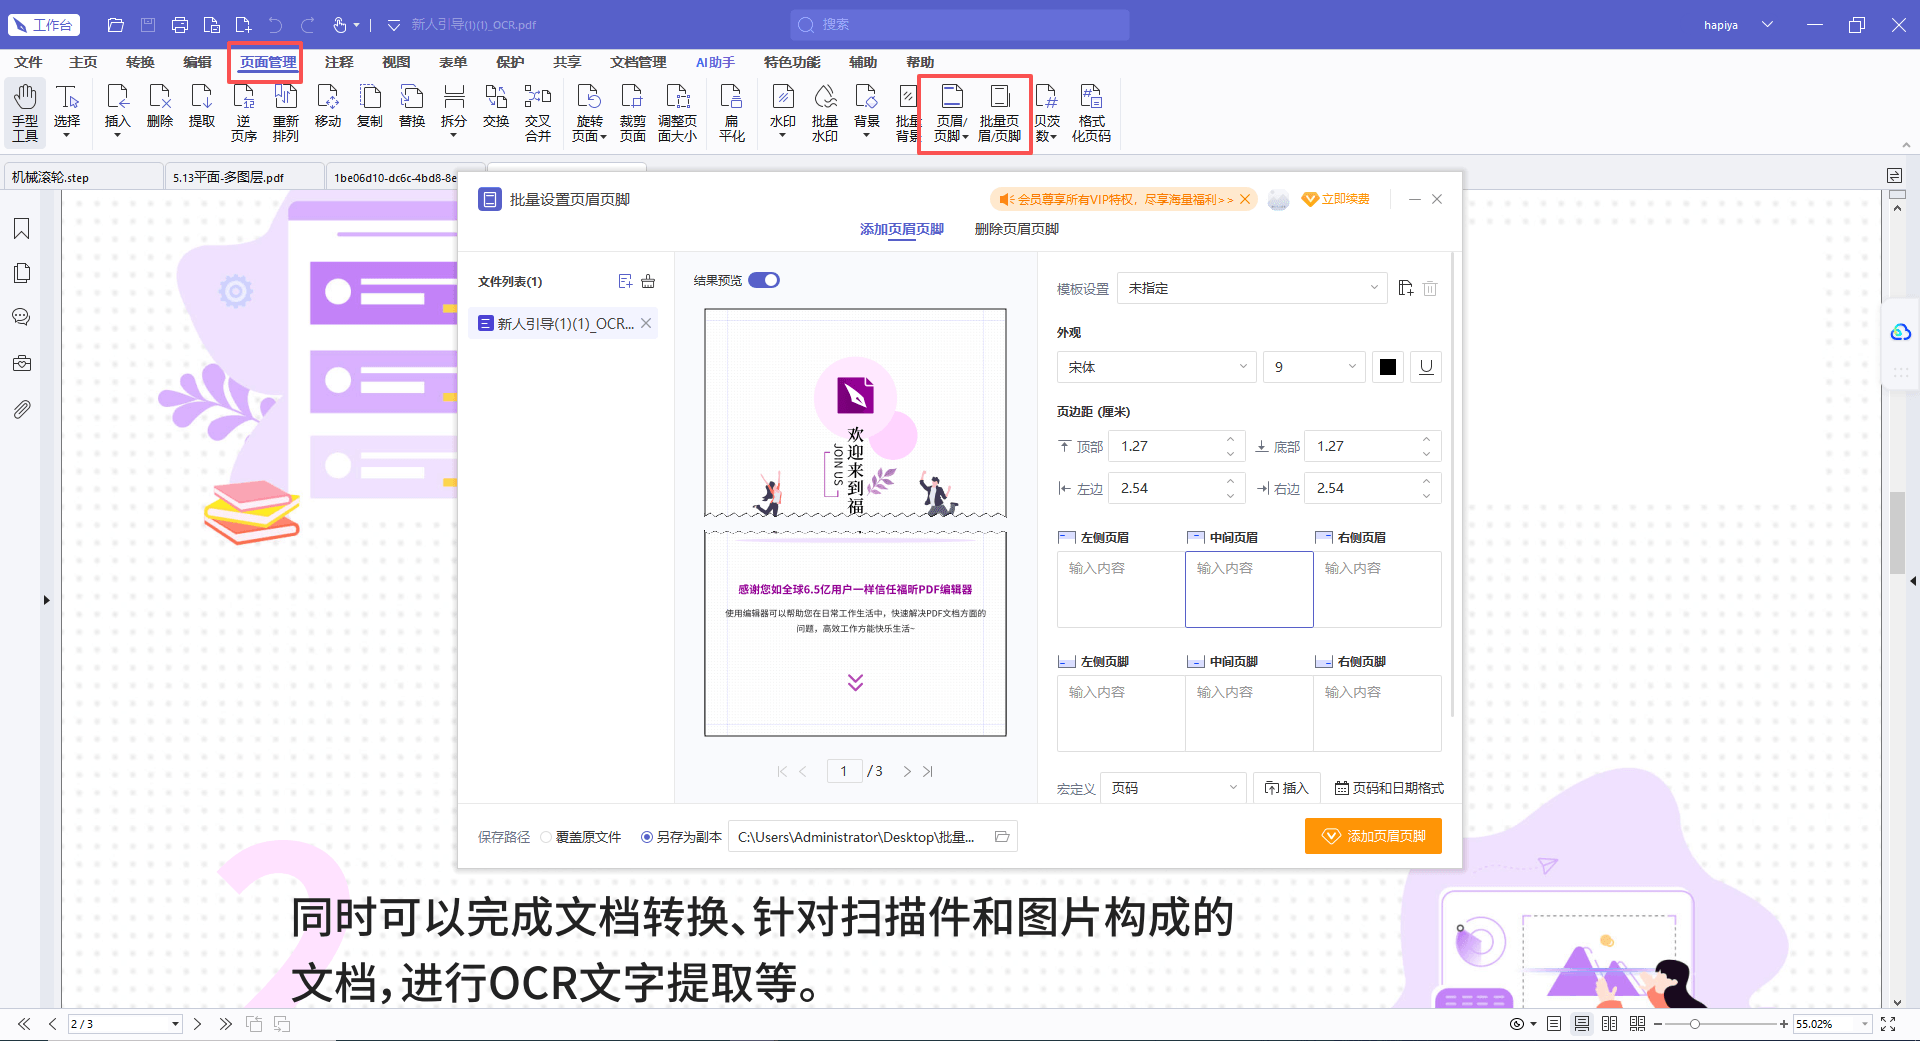Open the Attachments paperclip panel
The height and width of the screenshot is (1041, 1920).
click(x=21, y=409)
